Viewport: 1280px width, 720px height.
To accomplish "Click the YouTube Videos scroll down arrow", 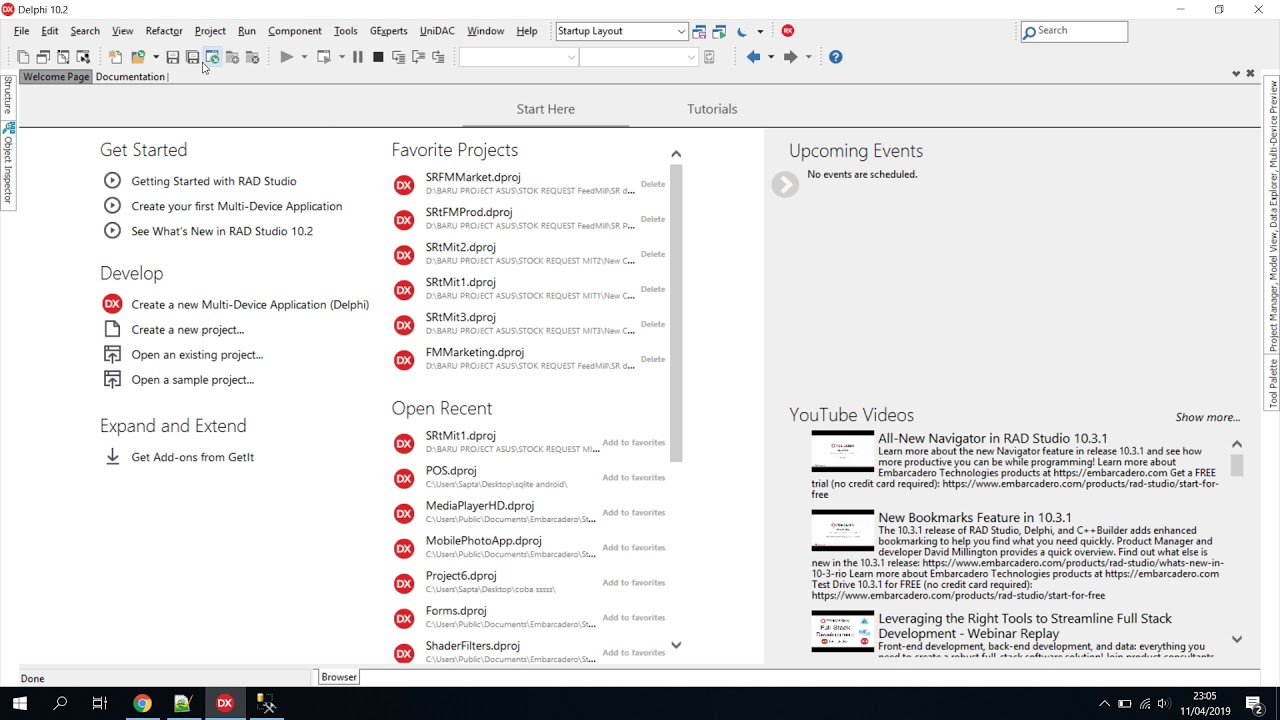I will (x=1237, y=639).
